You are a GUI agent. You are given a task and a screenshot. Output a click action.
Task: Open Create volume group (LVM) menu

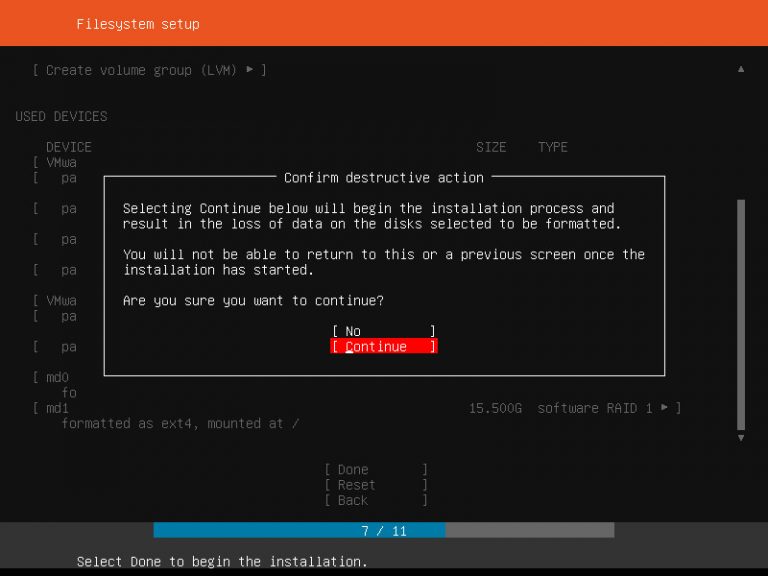click(149, 70)
